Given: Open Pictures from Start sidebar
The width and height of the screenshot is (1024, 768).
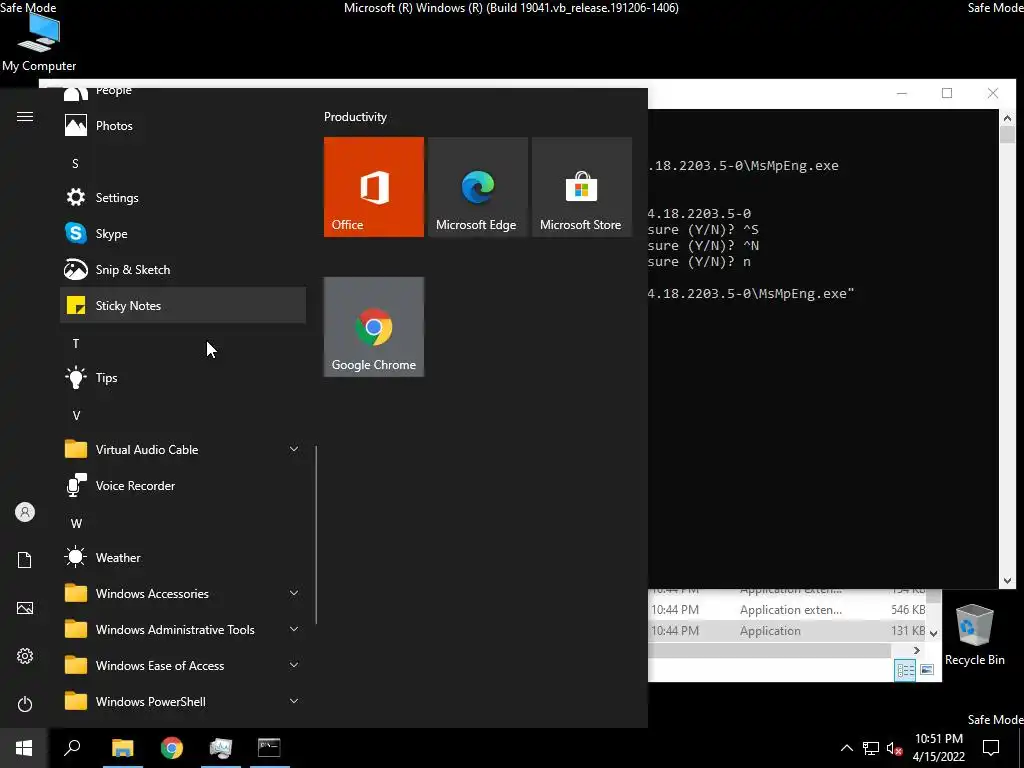Looking at the screenshot, I should (25, 608).
